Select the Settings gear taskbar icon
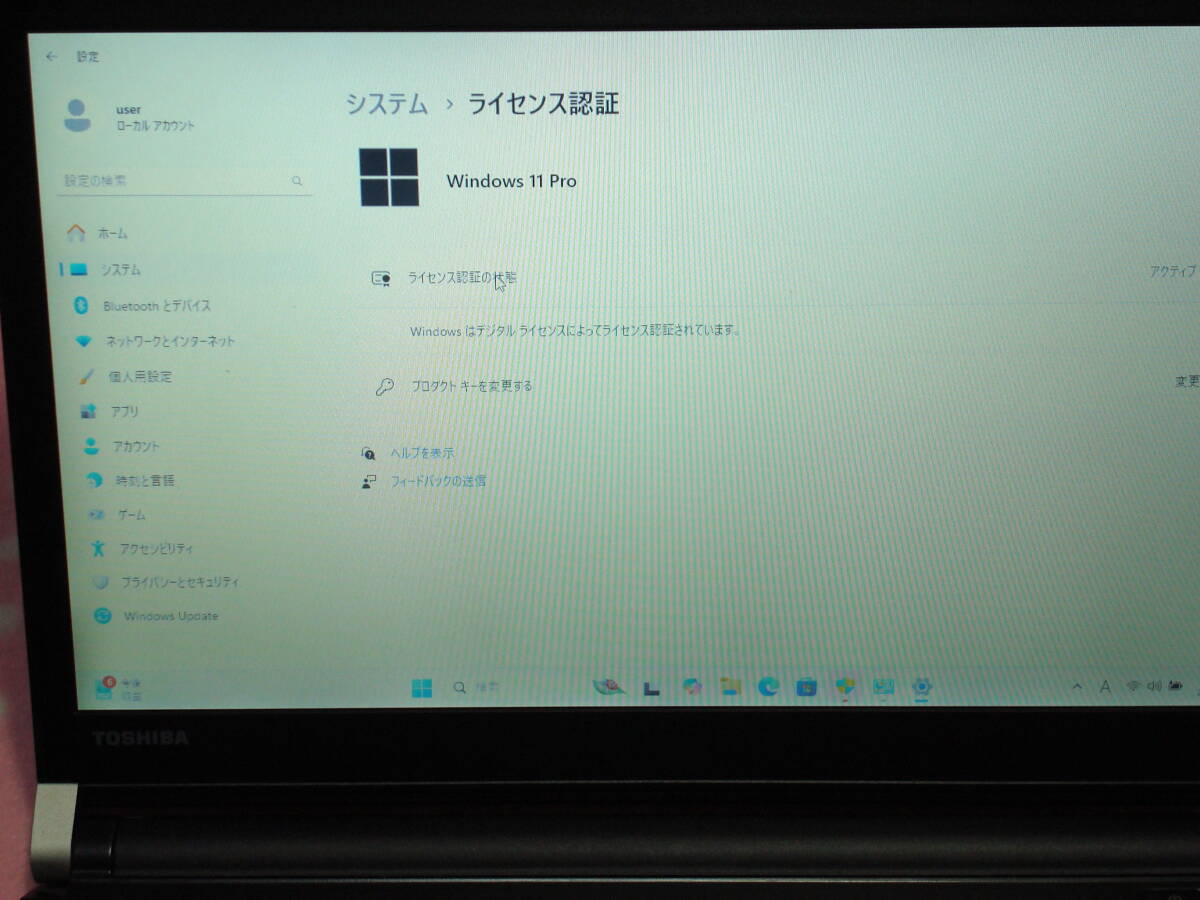 (x=922, y=686)
